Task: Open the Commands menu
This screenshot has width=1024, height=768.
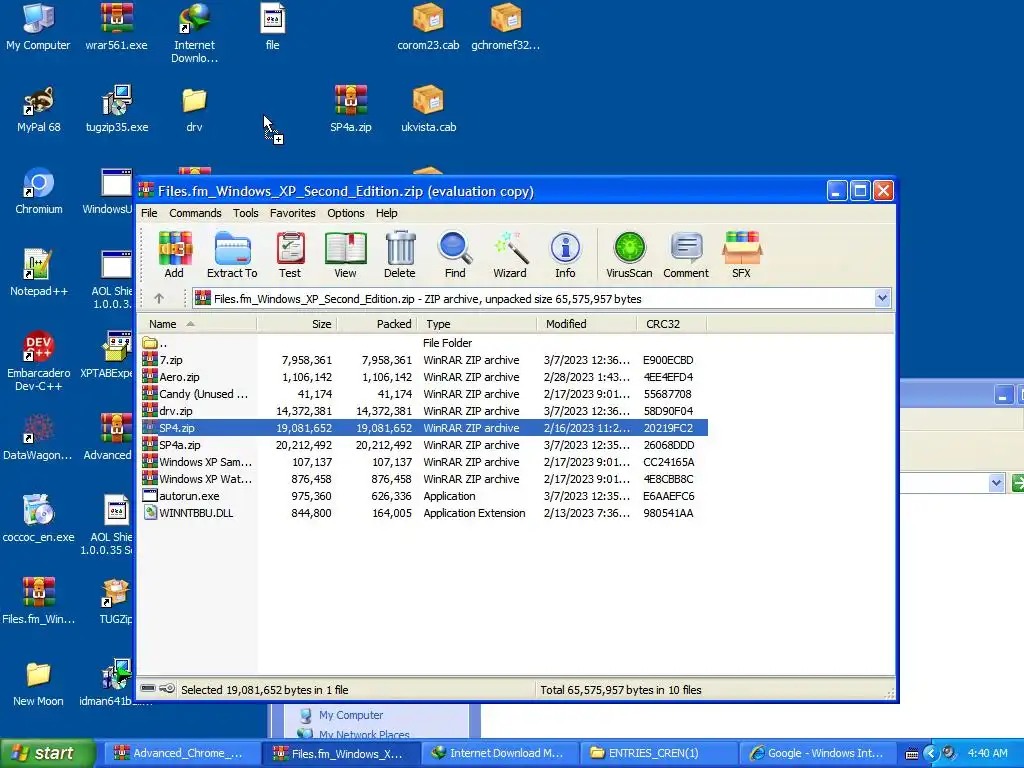Action: (x=195, y=213)
